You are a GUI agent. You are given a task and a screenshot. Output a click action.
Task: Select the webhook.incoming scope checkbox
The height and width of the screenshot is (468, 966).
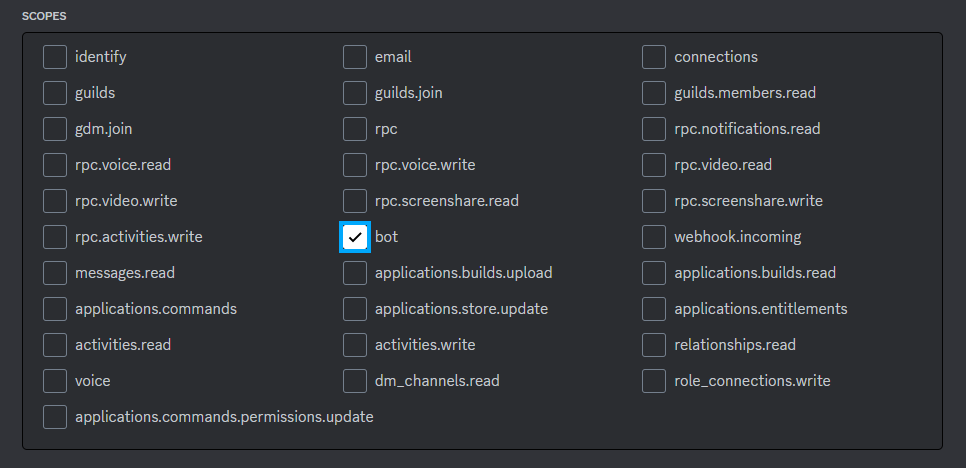(x=654, y=237)
